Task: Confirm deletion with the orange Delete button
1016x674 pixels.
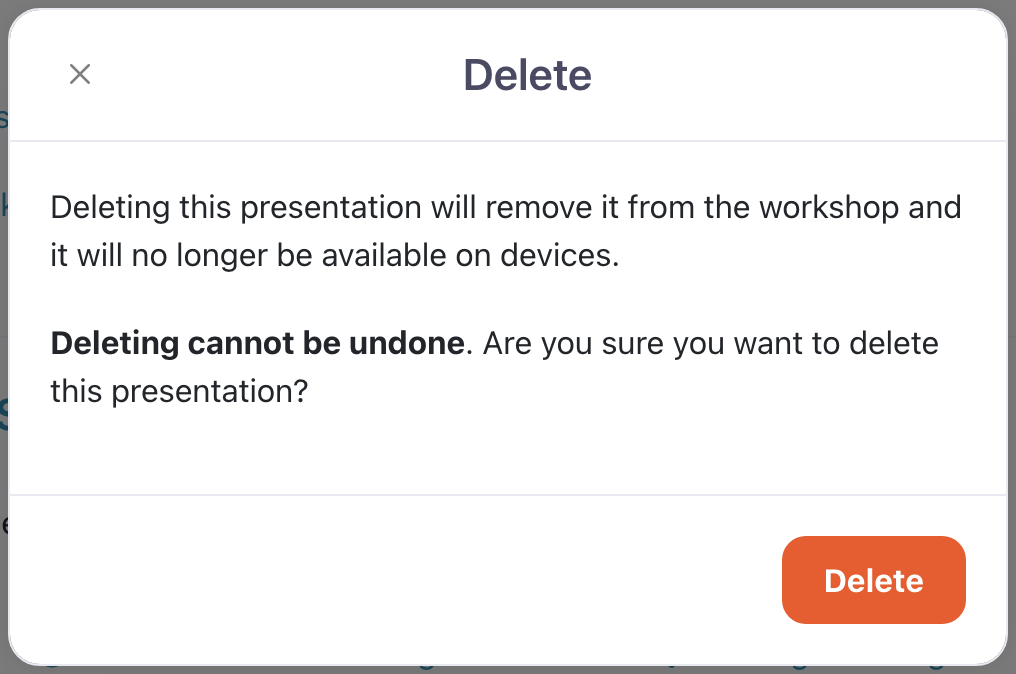Action: [873, 580]
